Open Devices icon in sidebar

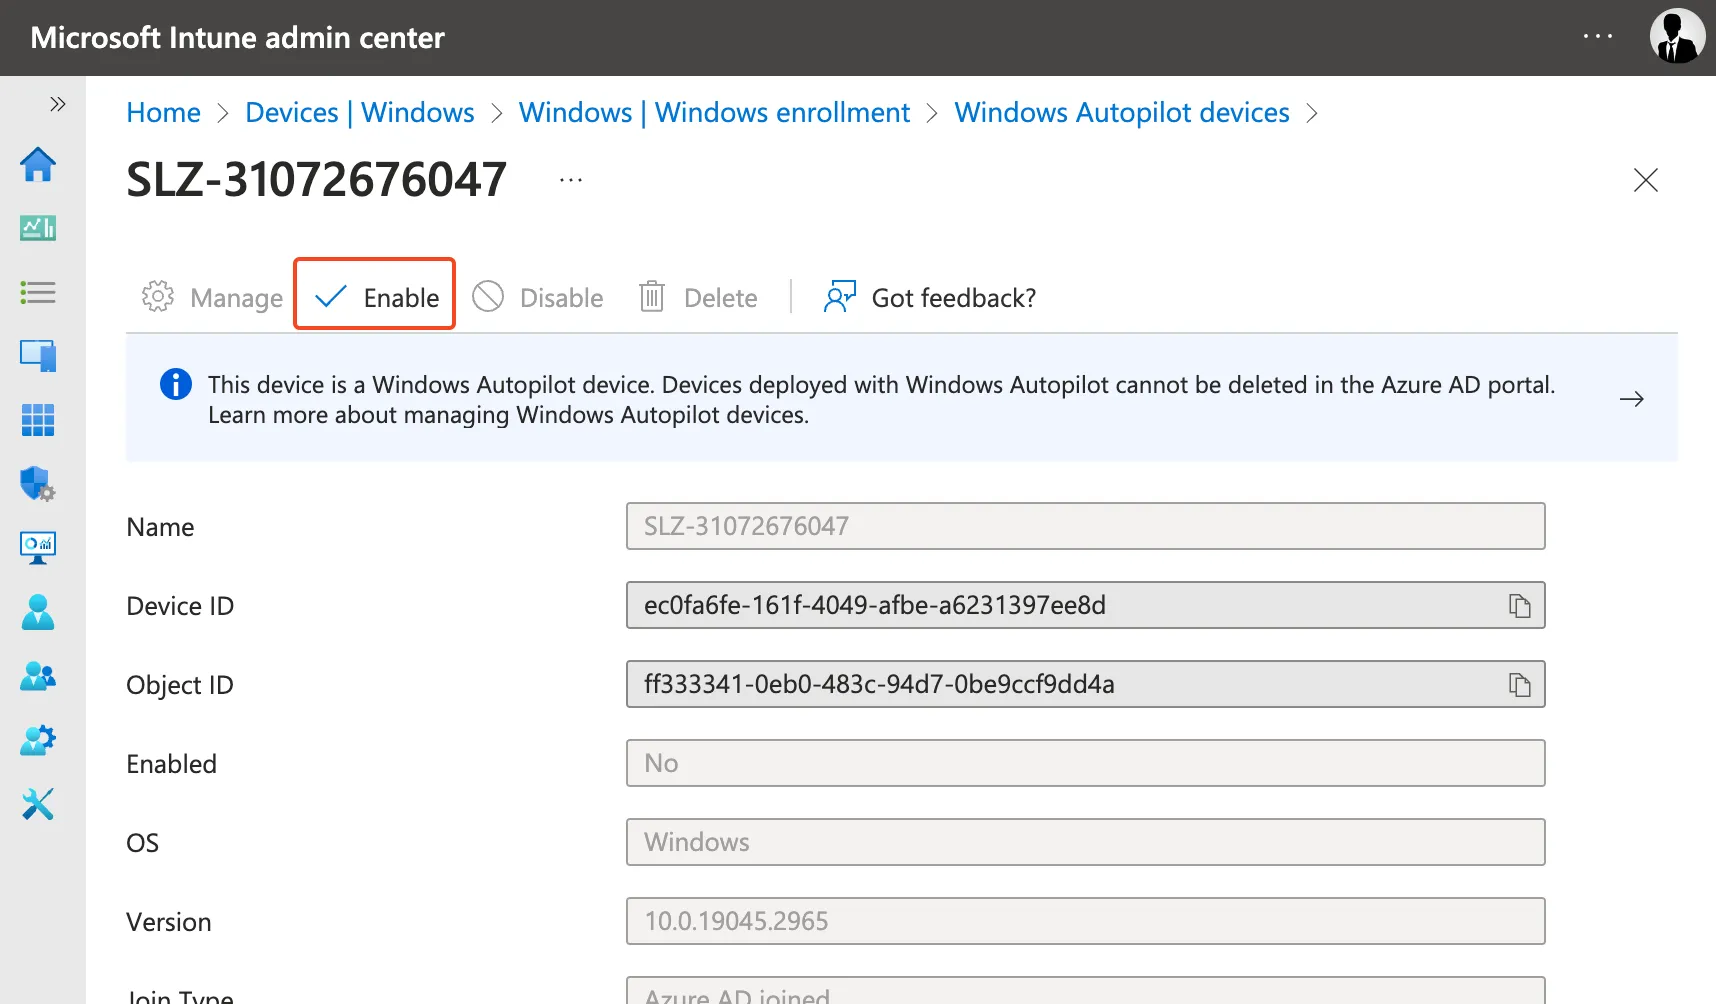tap(38, 356)
